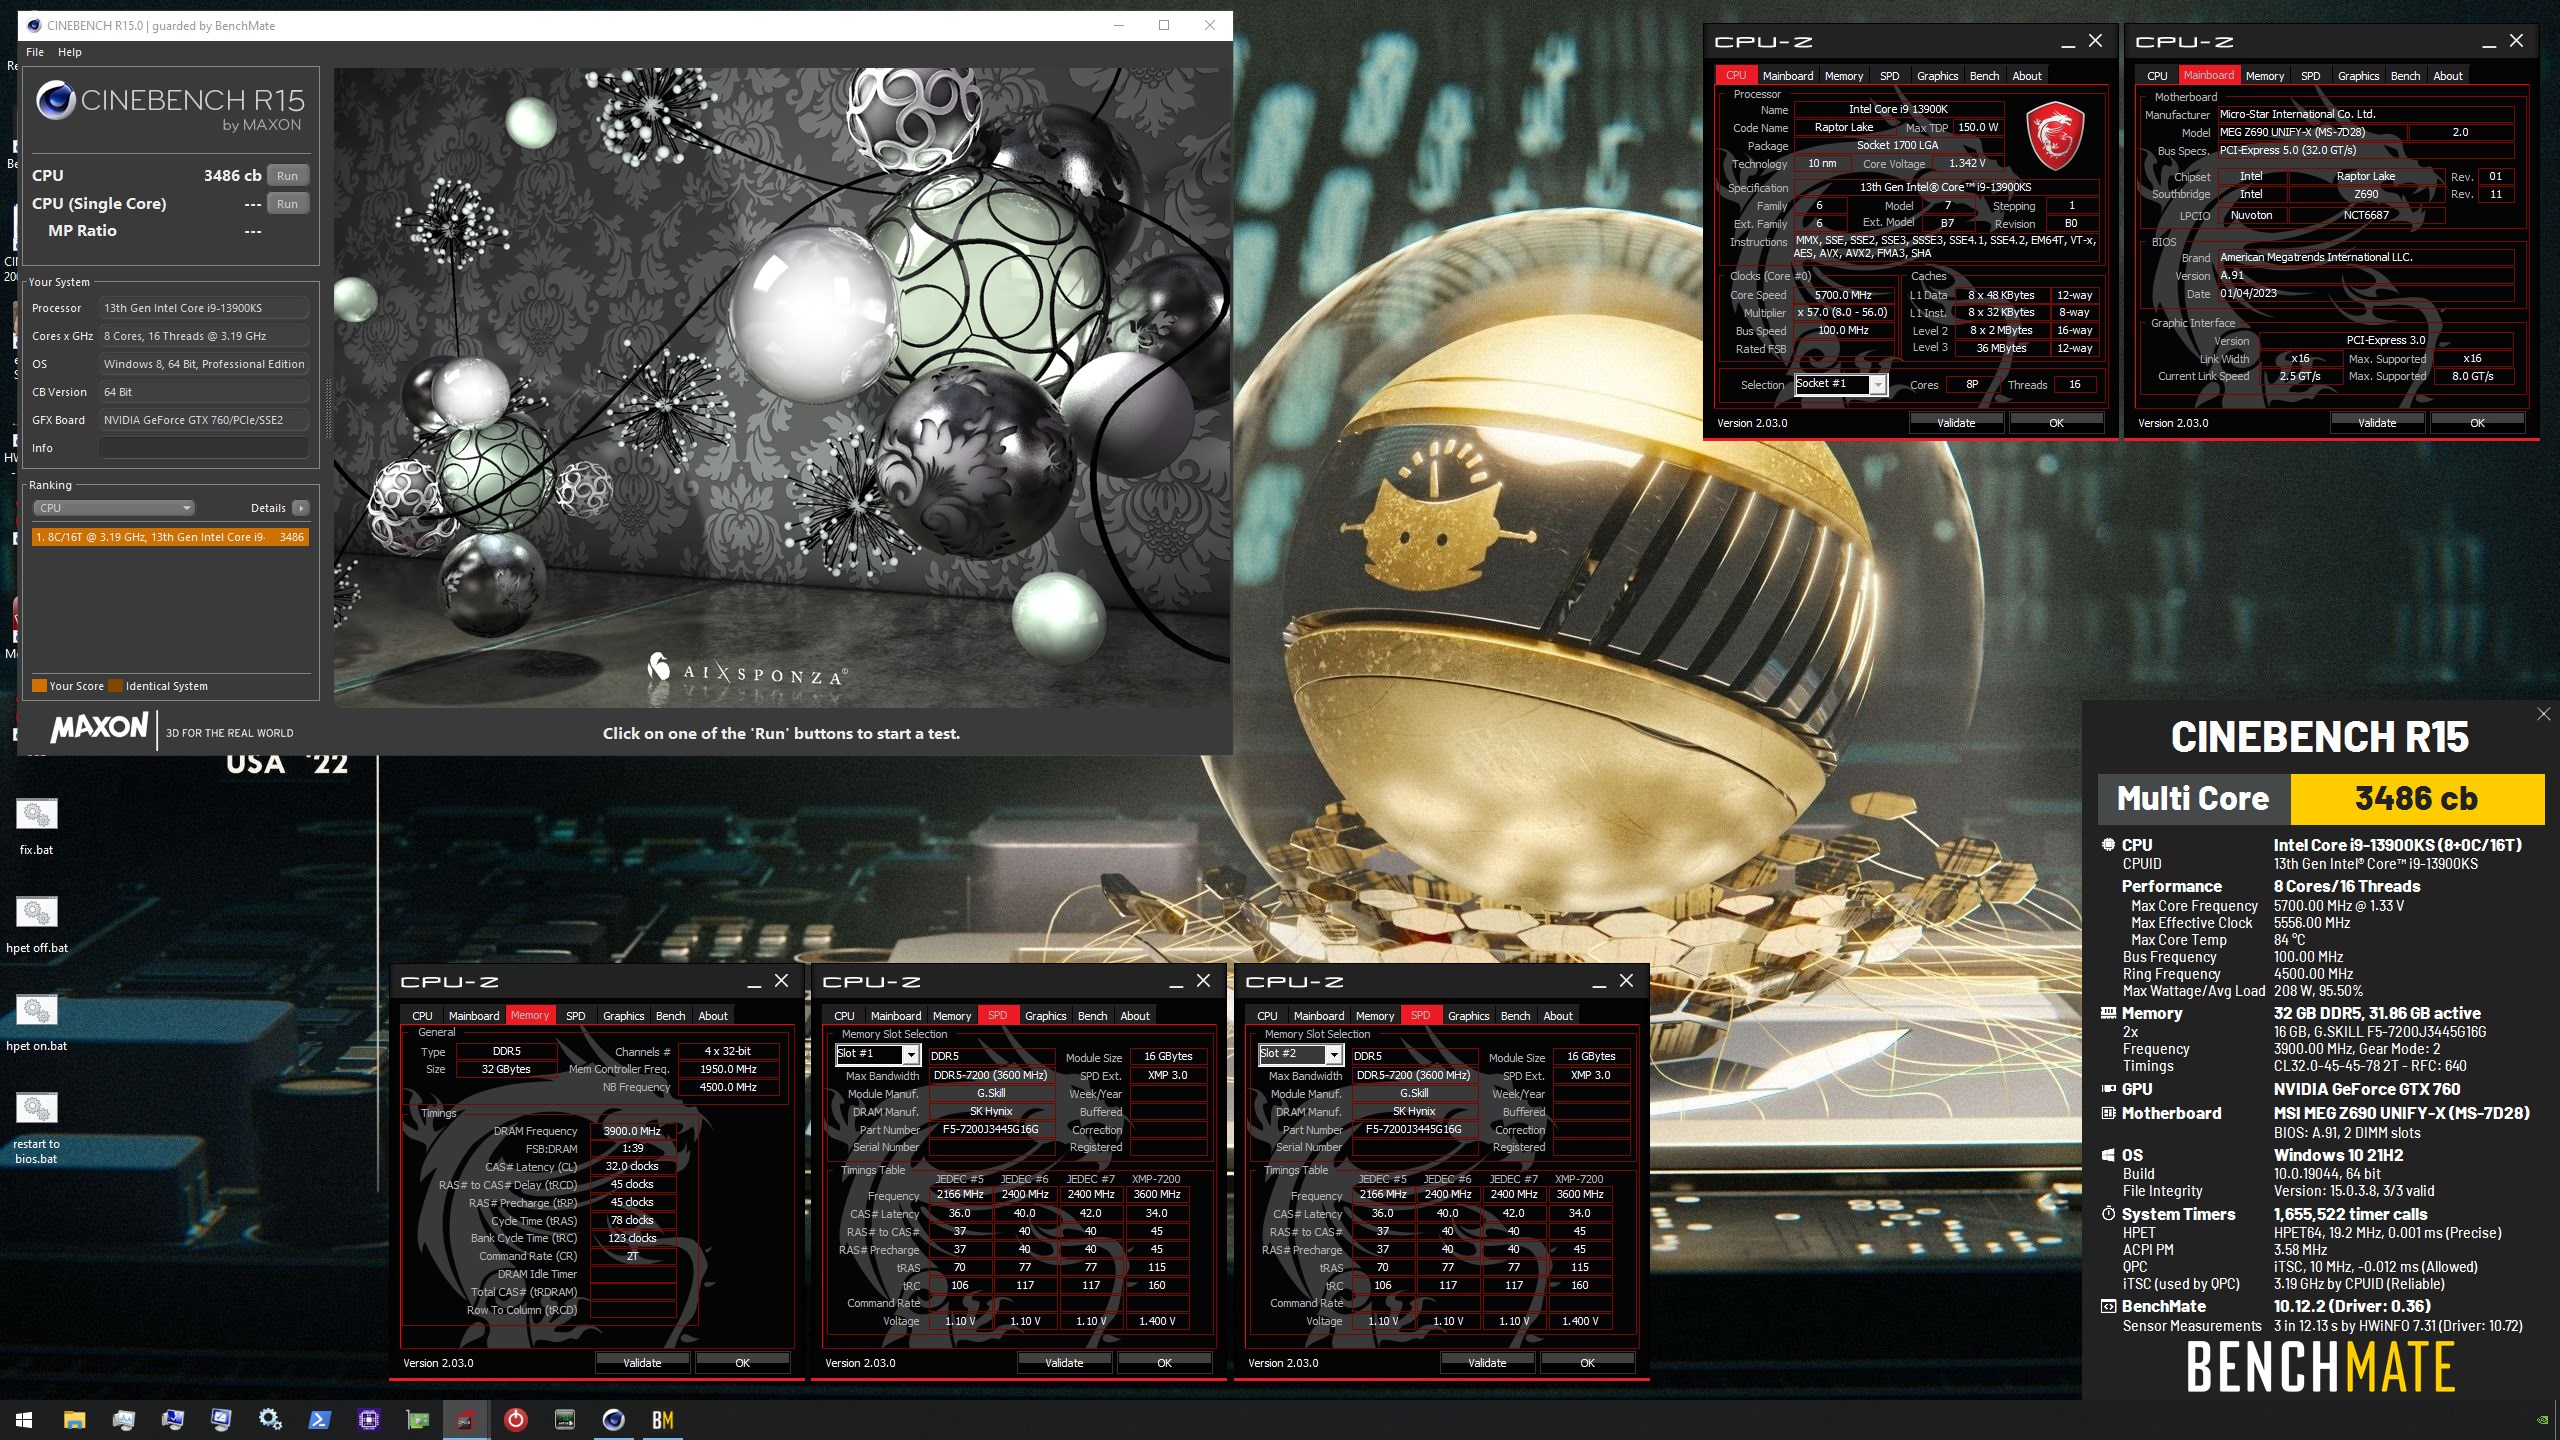Open File Explorer from the taskbar
2560x1440 pixels.
[x=74, y=1419]
